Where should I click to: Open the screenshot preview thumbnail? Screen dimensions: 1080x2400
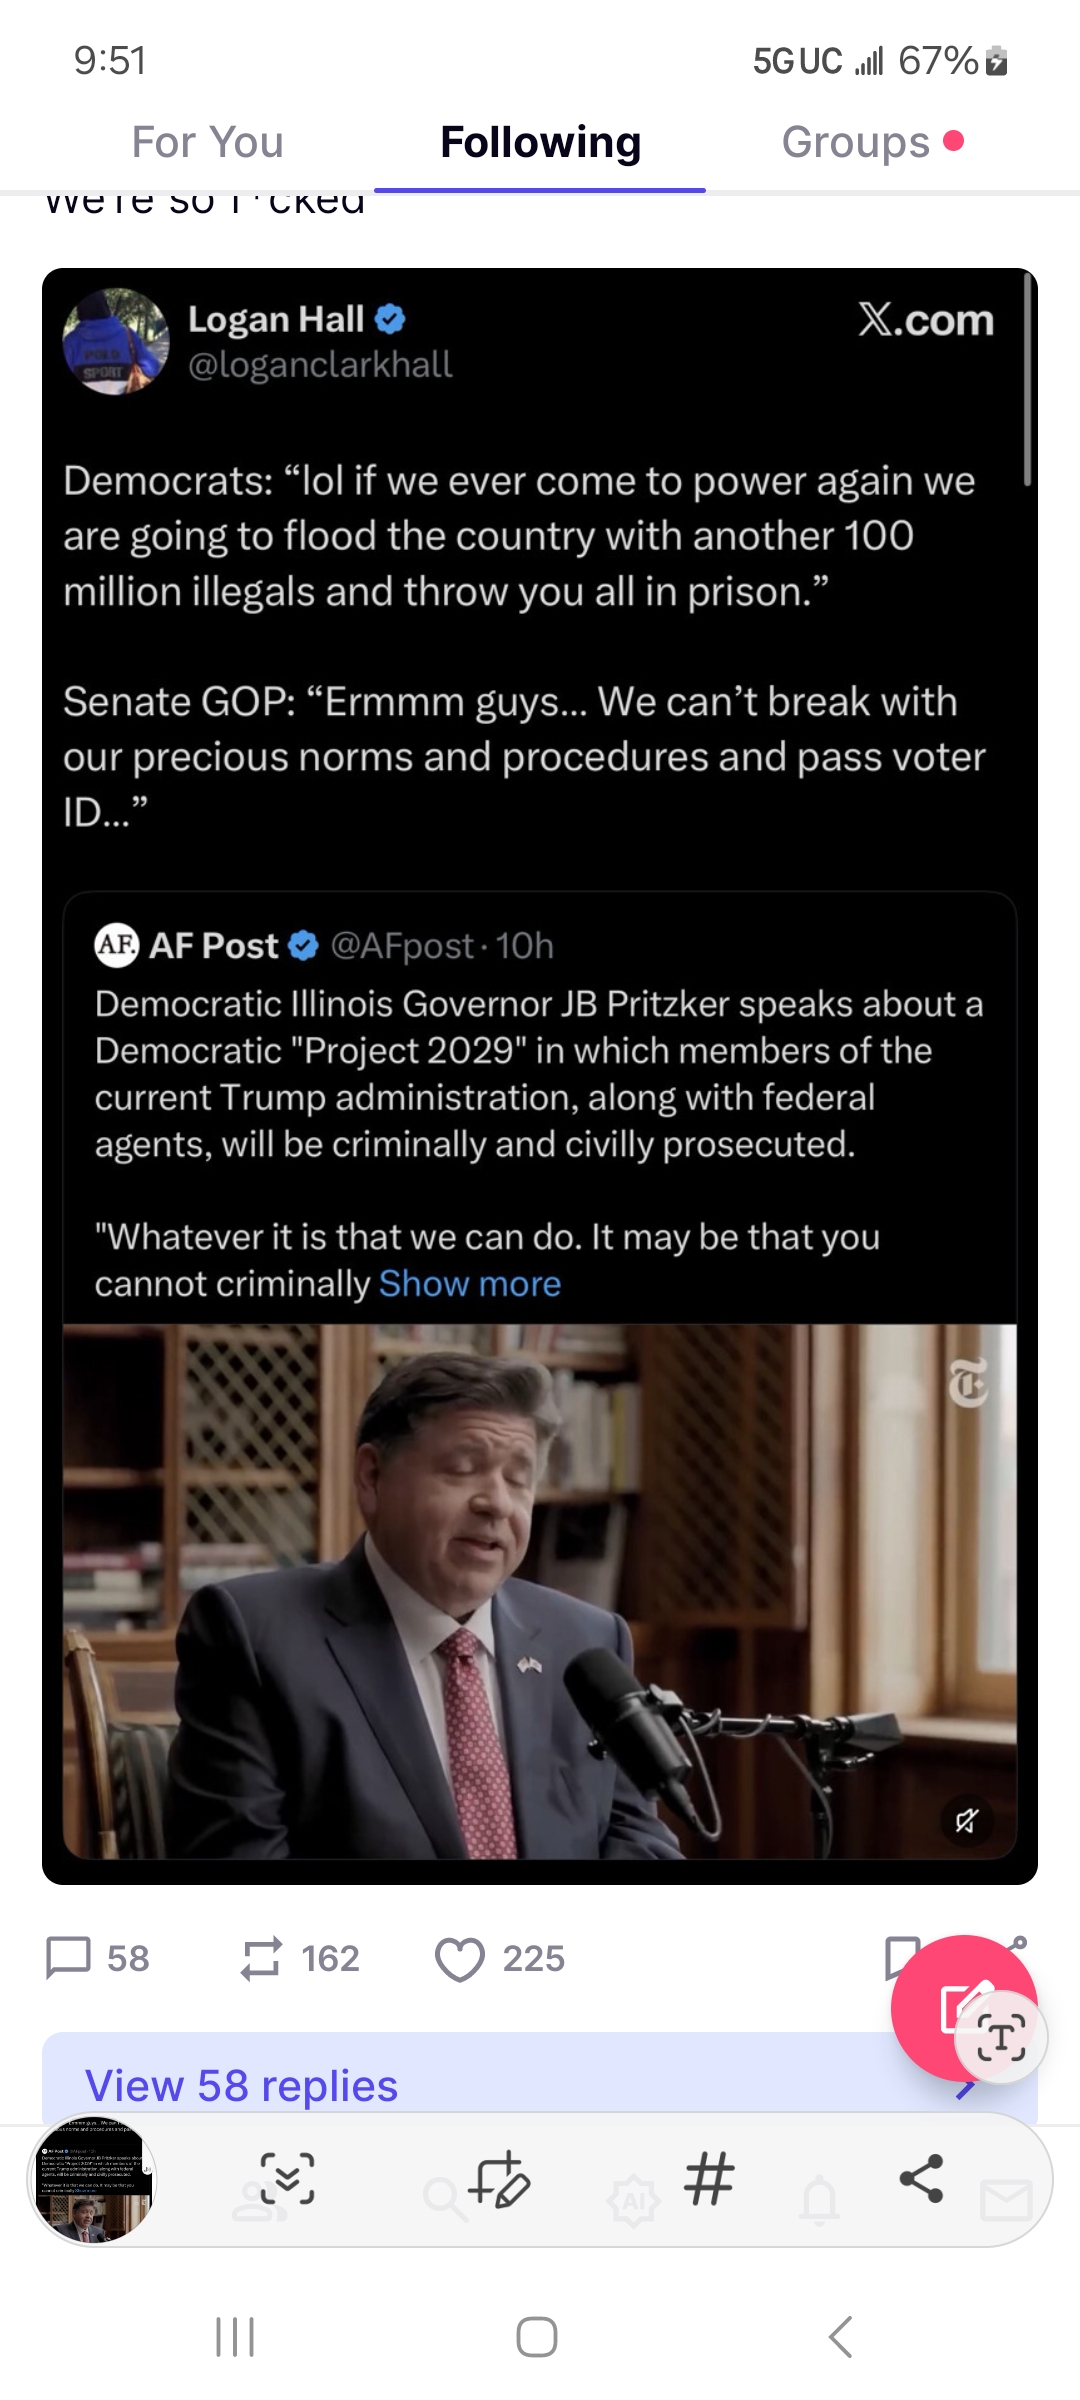click(94, 2180)
